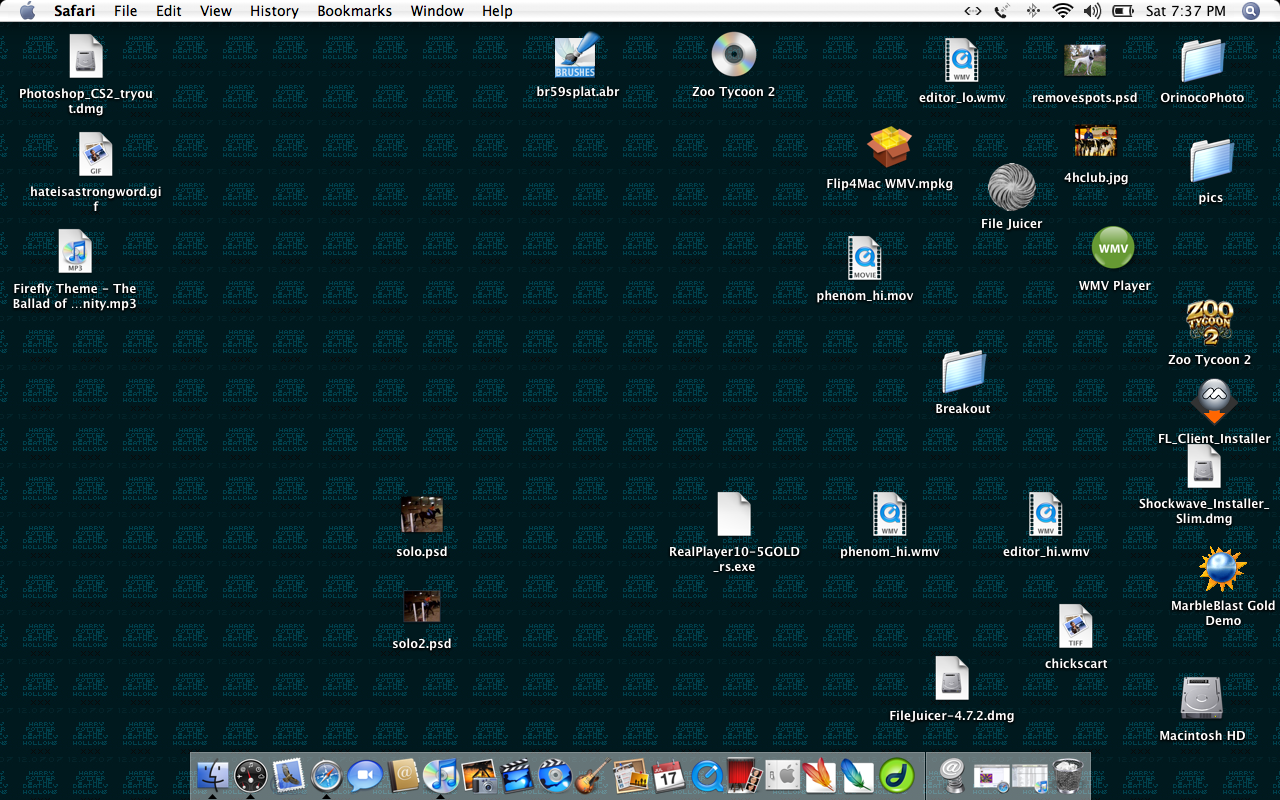The image size is (1280, 800).
Task: Open the volume menu bar control
Action: pos(1092,11)
